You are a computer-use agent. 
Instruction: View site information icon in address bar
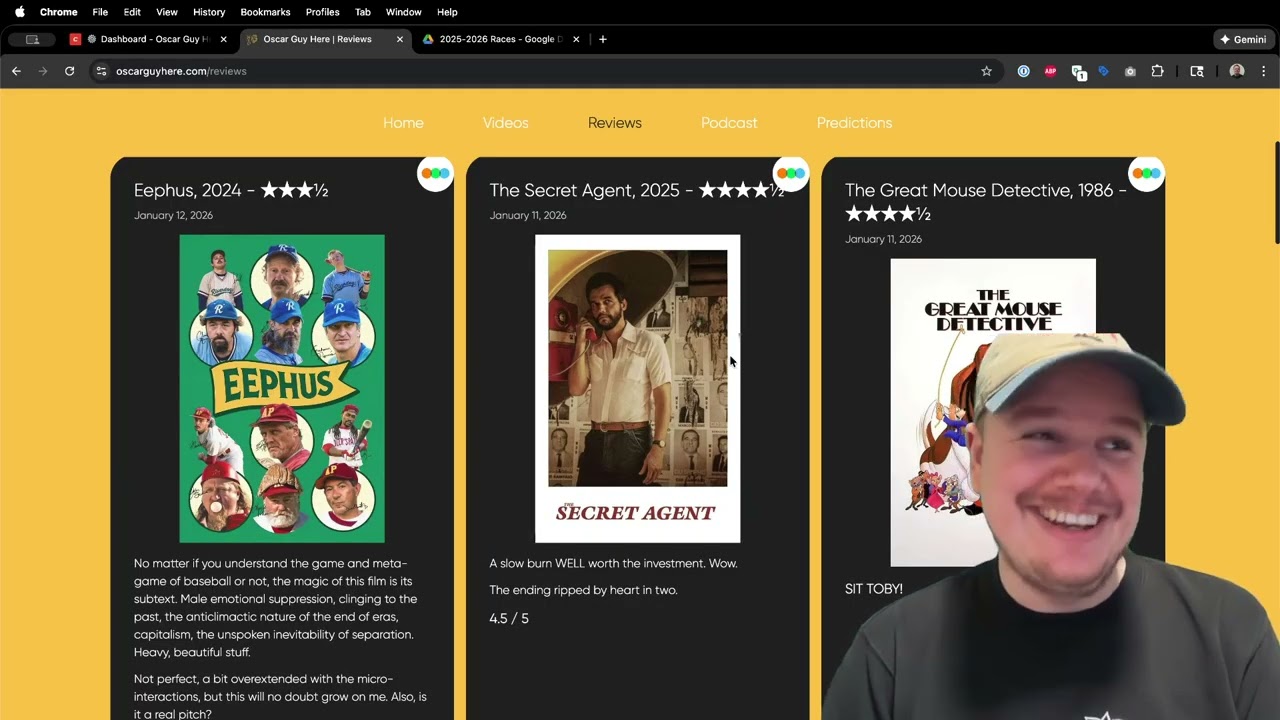(101, 71)
